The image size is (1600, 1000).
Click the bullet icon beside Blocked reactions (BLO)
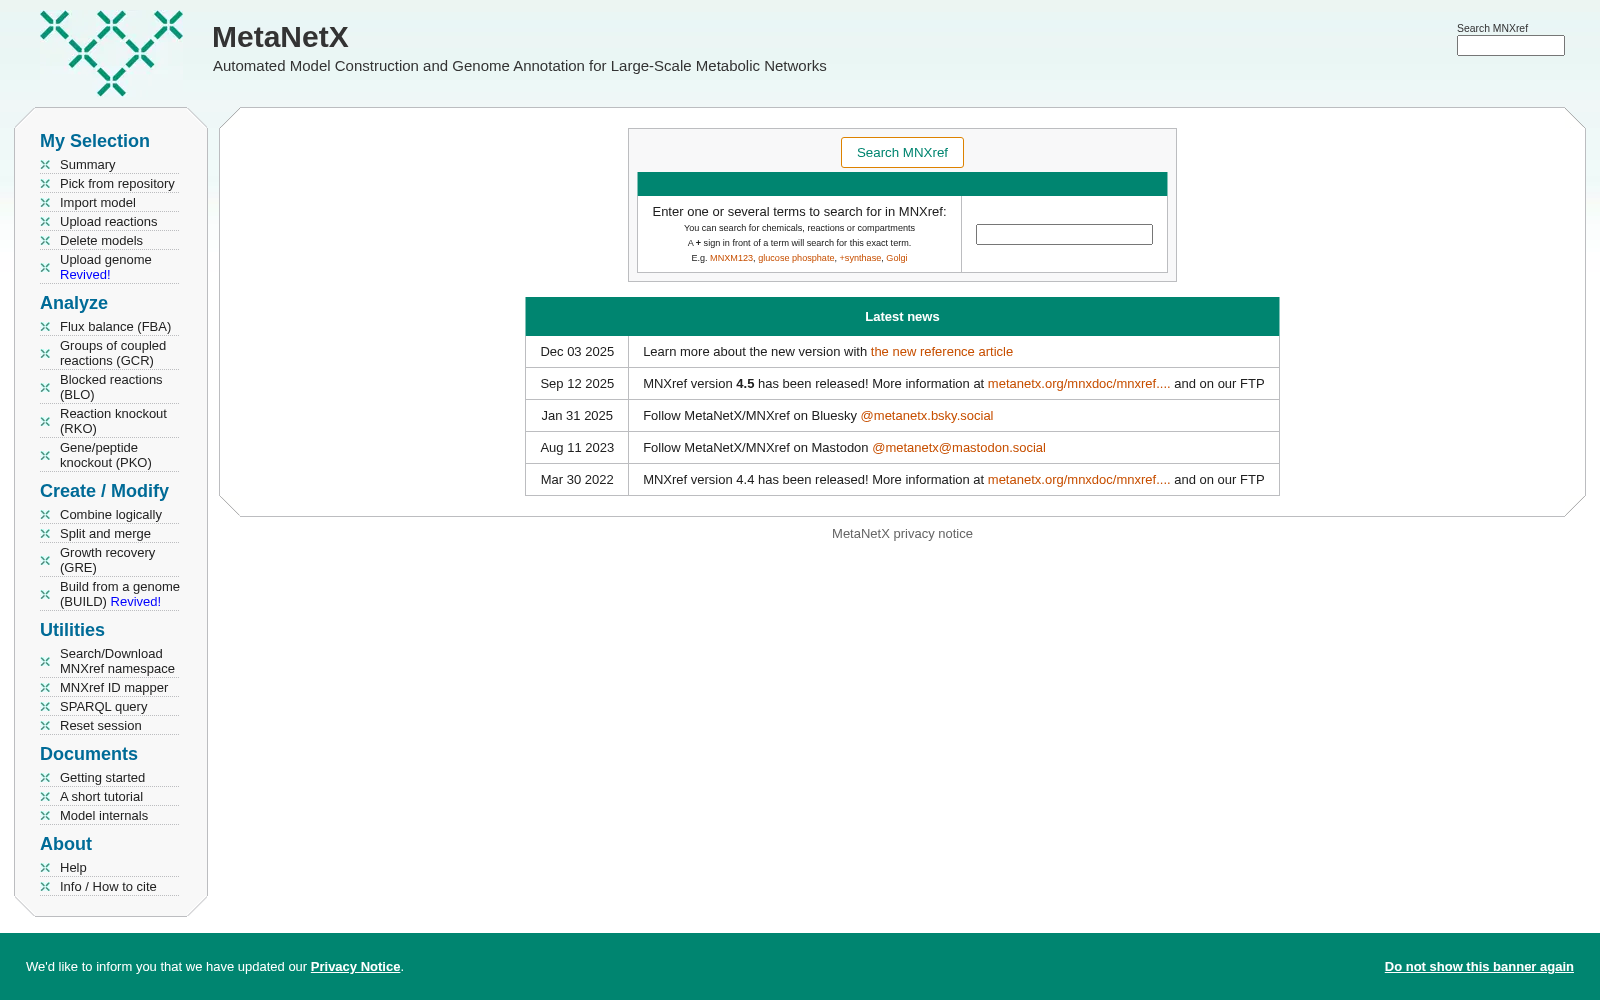(x=45, y=387)
